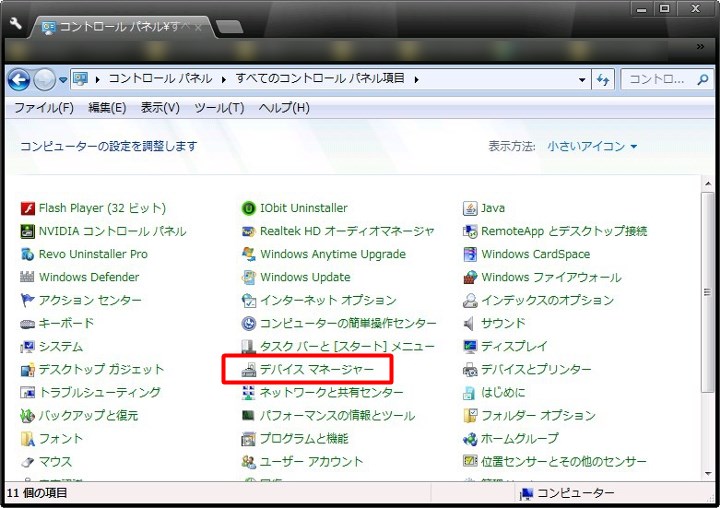The width and height of the screenshot is (720, 508).
Task: Open the ヘルプ(H) menu
Action: coord(284,108)
